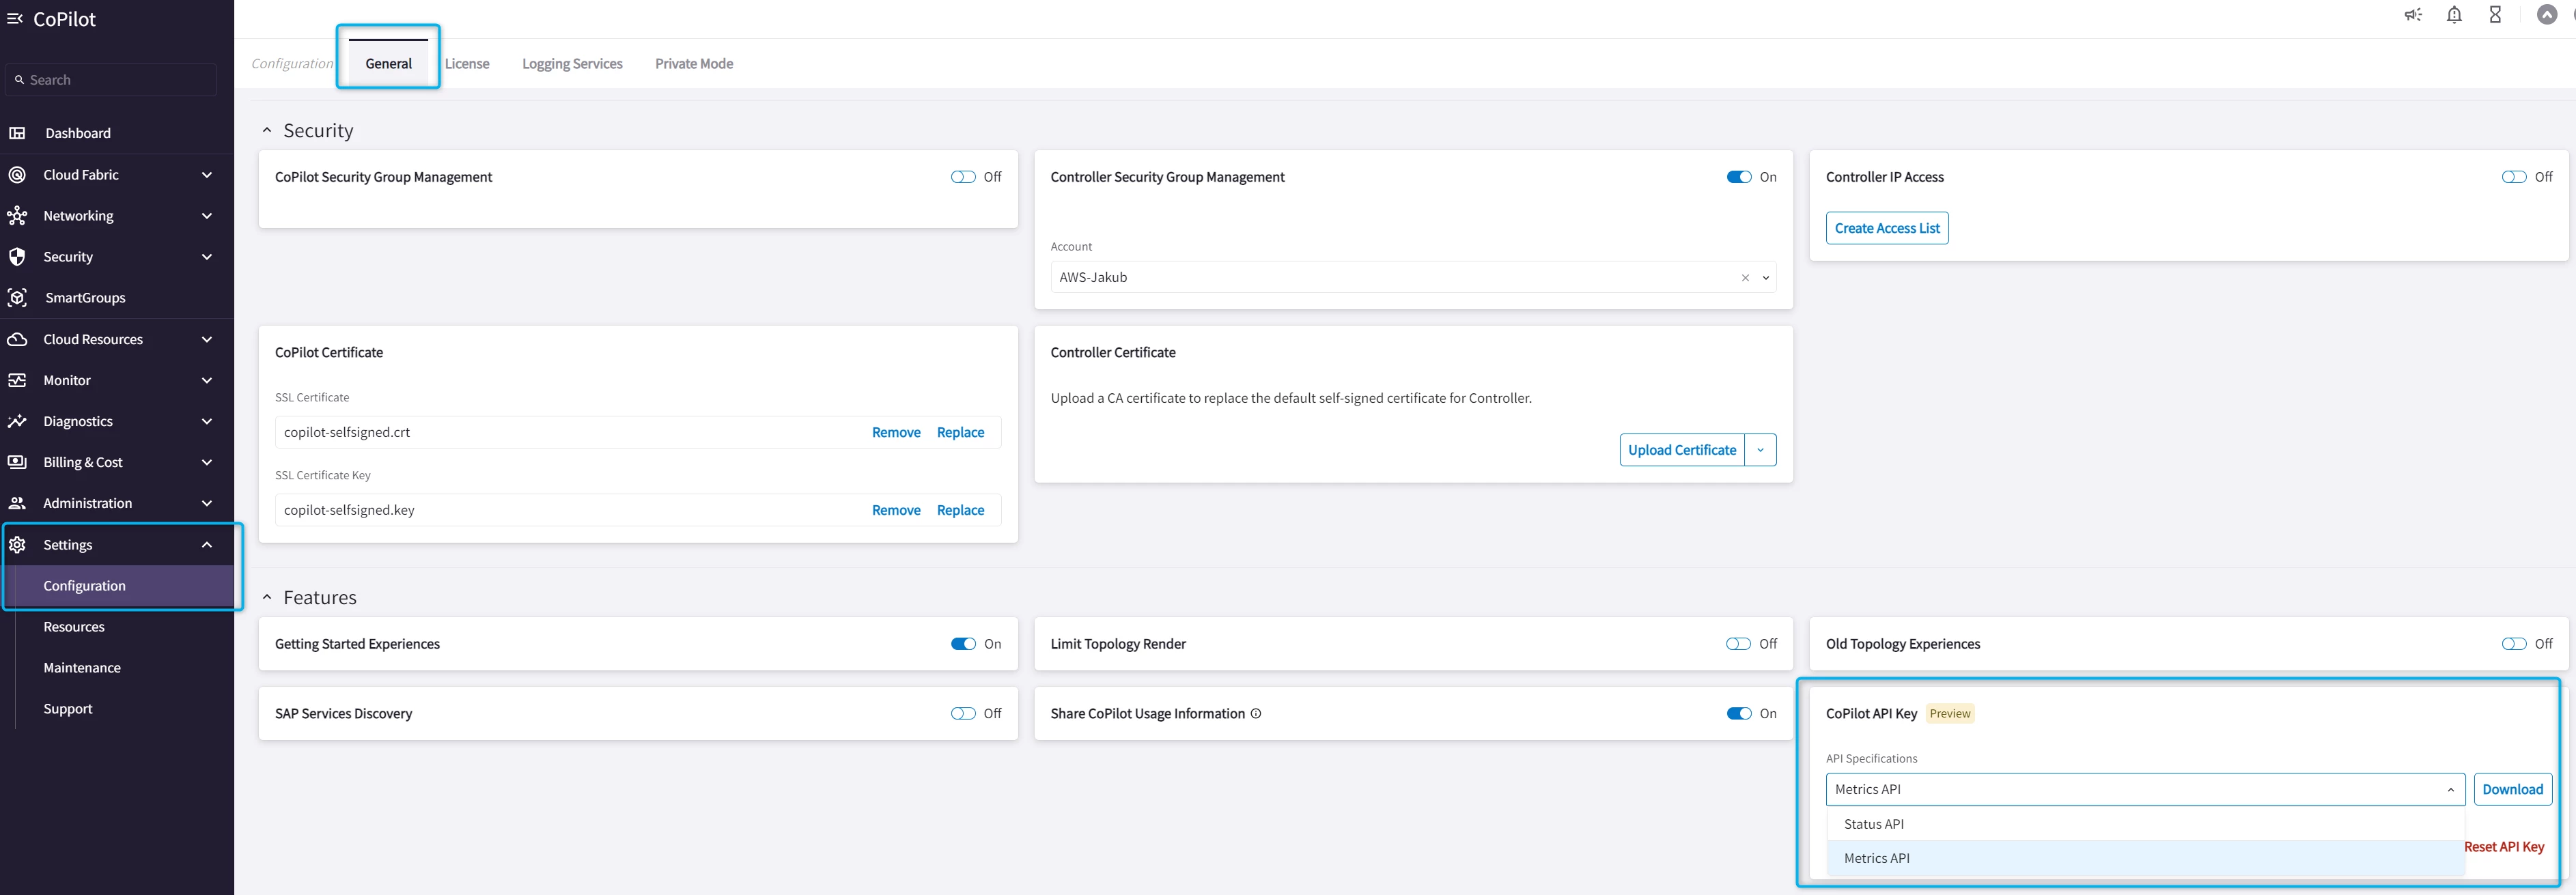The image size is (2576, 895).
Task: Open Resources under Settings
Action: point(74,627)
